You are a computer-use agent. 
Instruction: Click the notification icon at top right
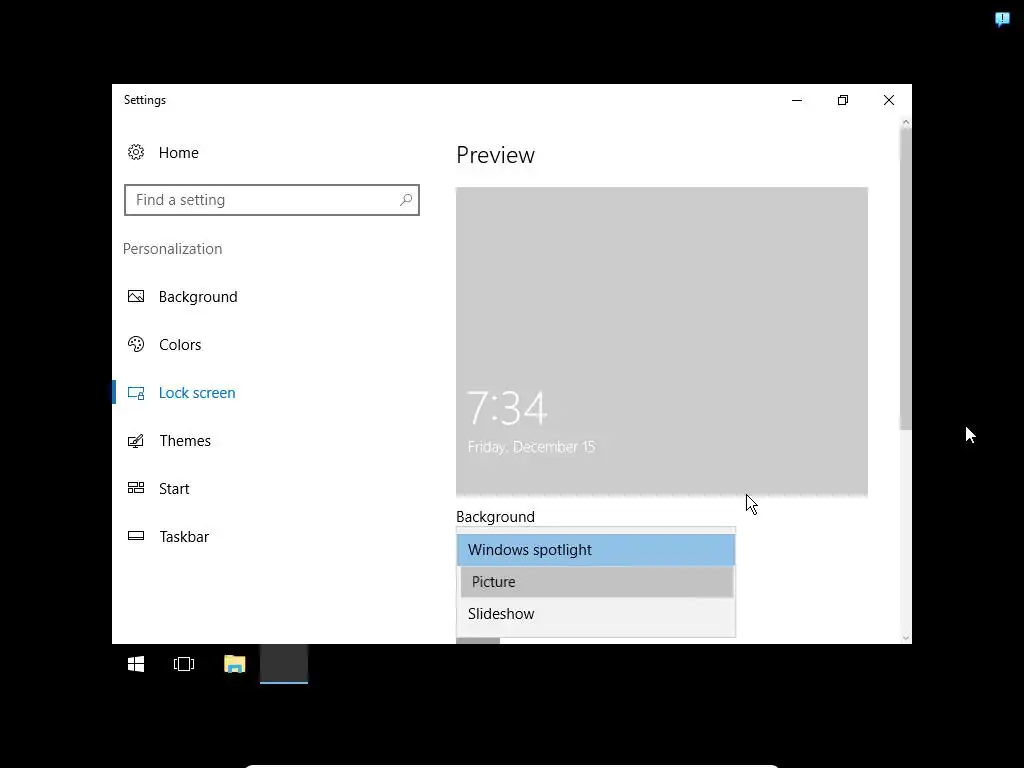tap(1002, 20)
